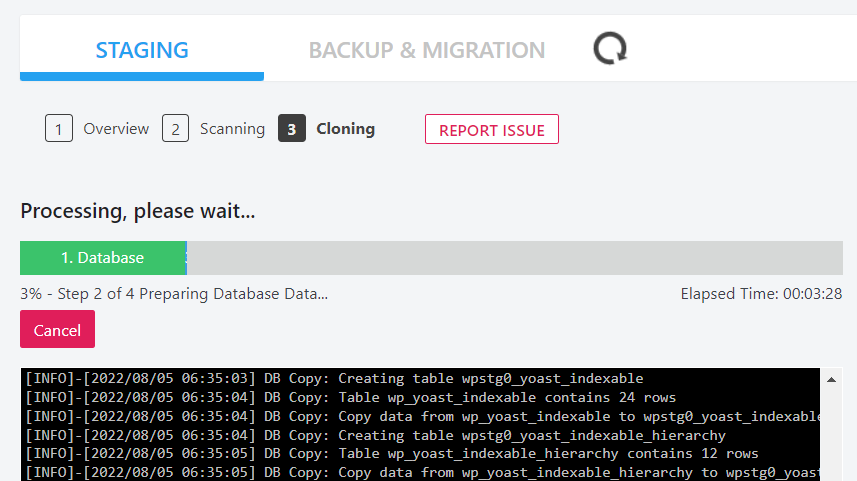
Task: Click log line 'Copy data from wp_yoast_indexable_hierarchy'
Action: click(x=422, y=472)
